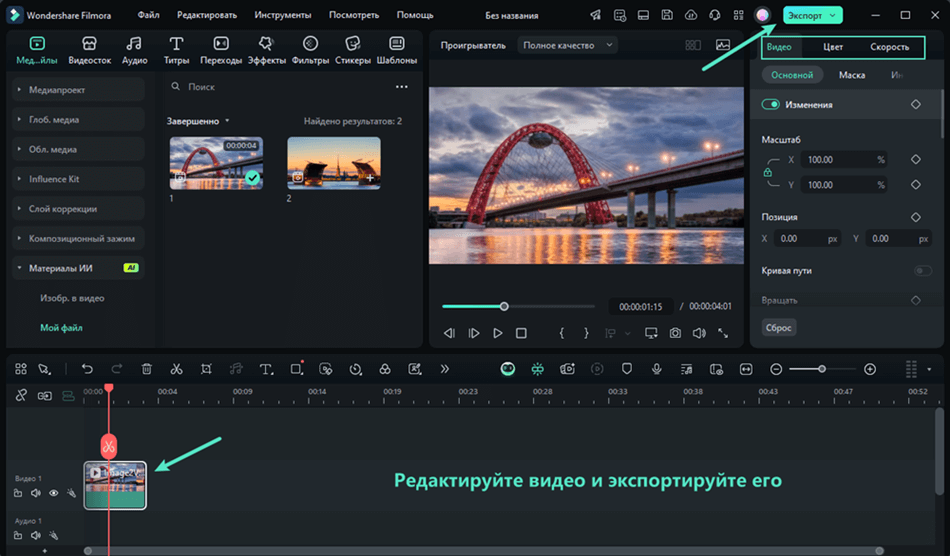
Task: Open the Редактировать menu
Action: (x=207, y=15)
